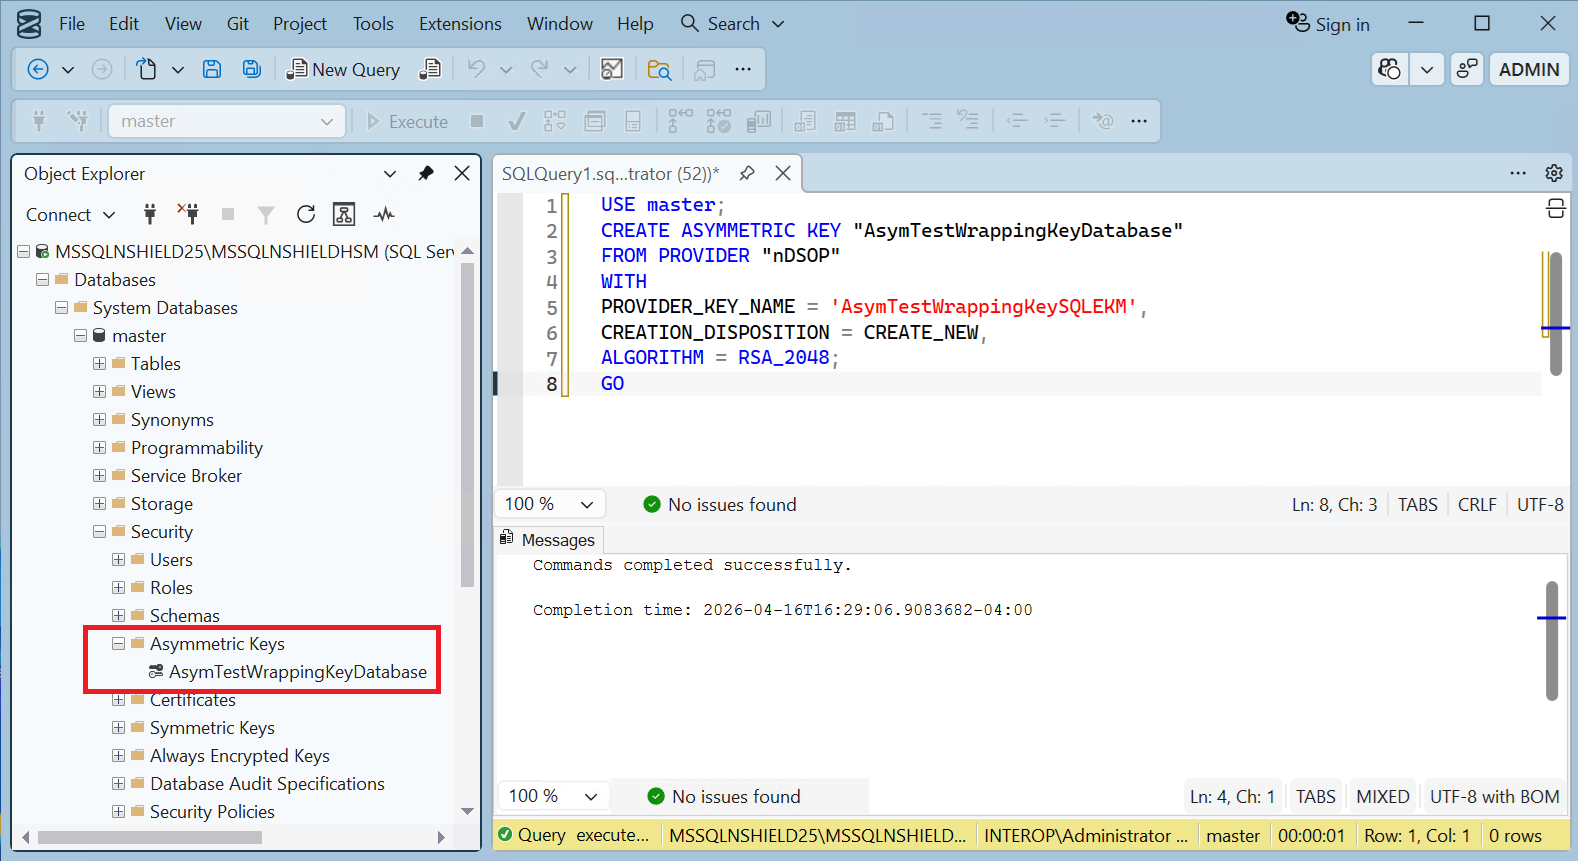Click the Find in Files icon
The width and height of the screenshot is (1578, 861).
pos(659,69)
